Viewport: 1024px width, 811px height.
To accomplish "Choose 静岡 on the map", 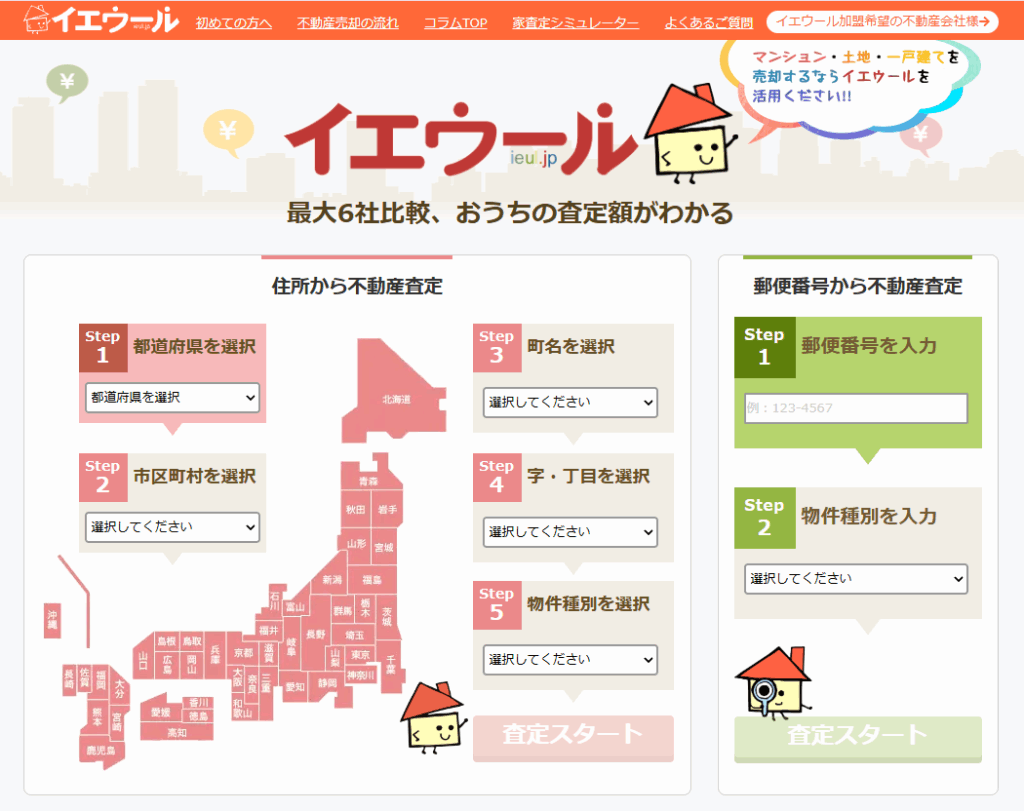I will 328,682.
